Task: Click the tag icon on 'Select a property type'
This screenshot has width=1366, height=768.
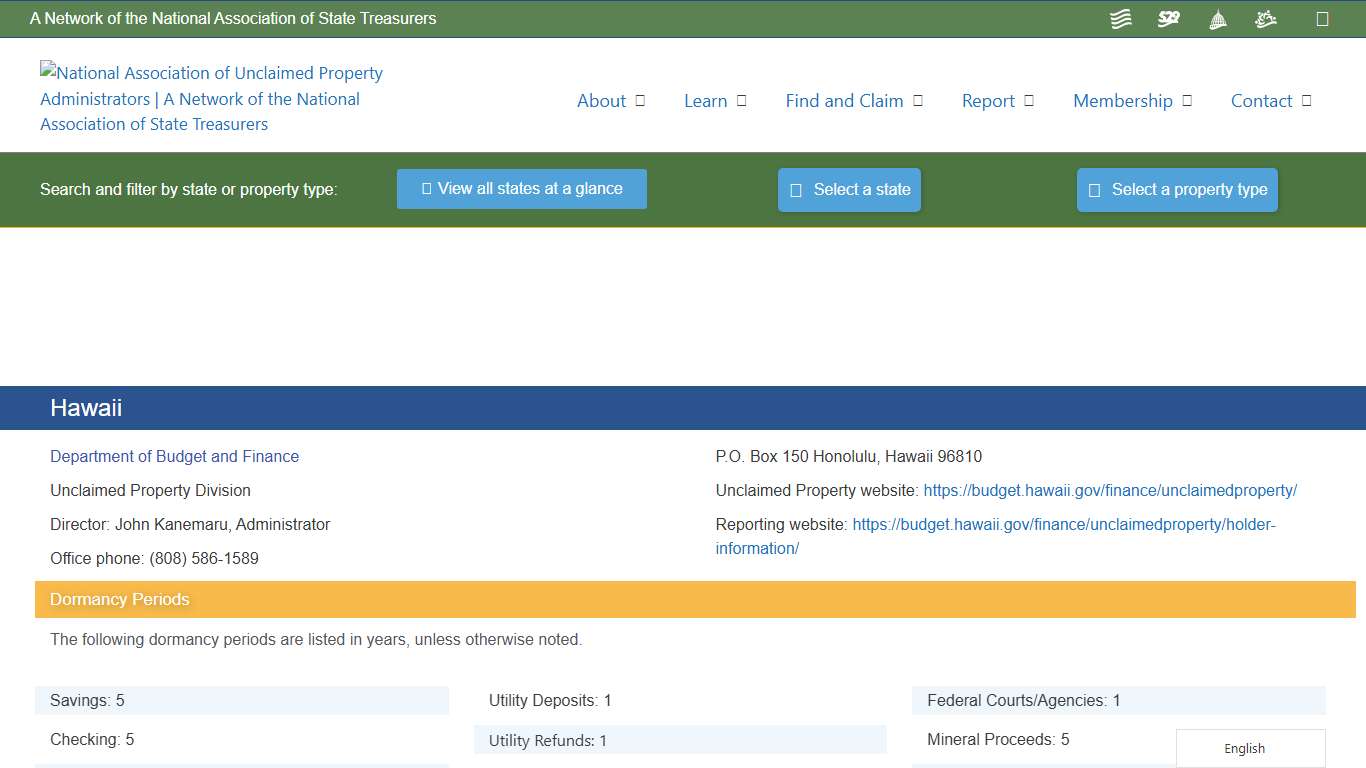Action: (1091, 189)
